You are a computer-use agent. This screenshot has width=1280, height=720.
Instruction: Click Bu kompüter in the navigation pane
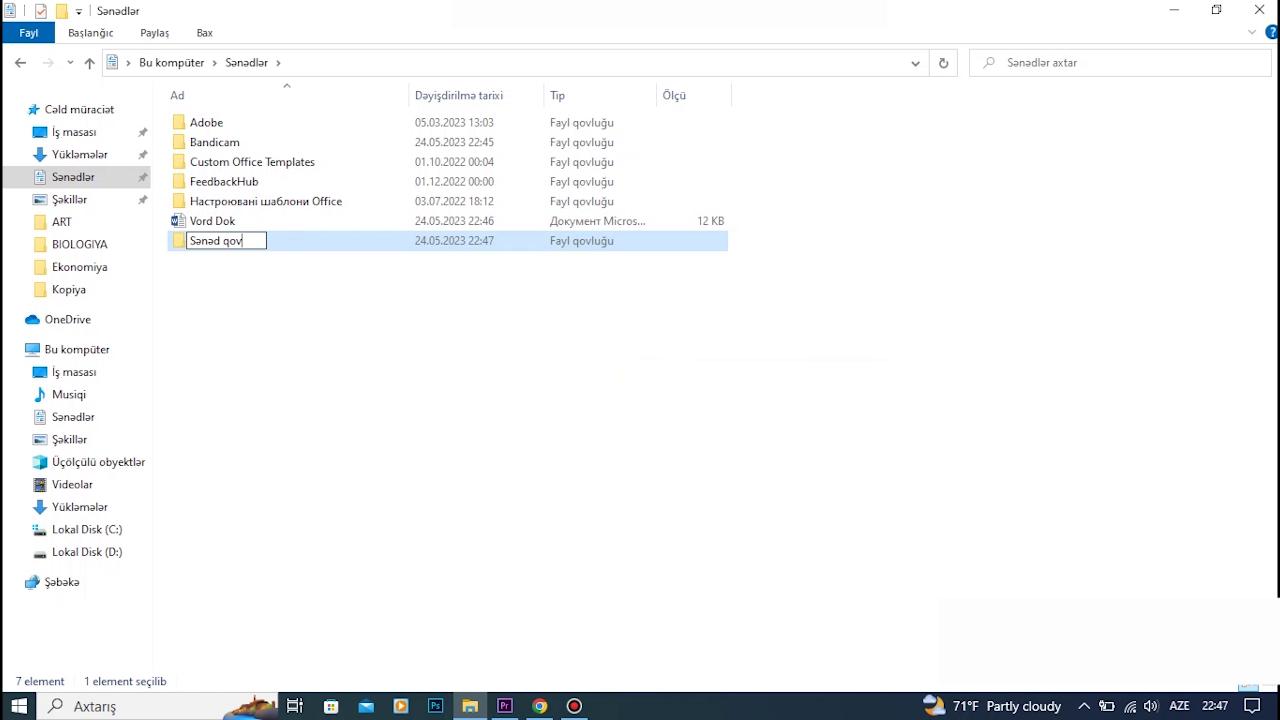tap(77, 349)
